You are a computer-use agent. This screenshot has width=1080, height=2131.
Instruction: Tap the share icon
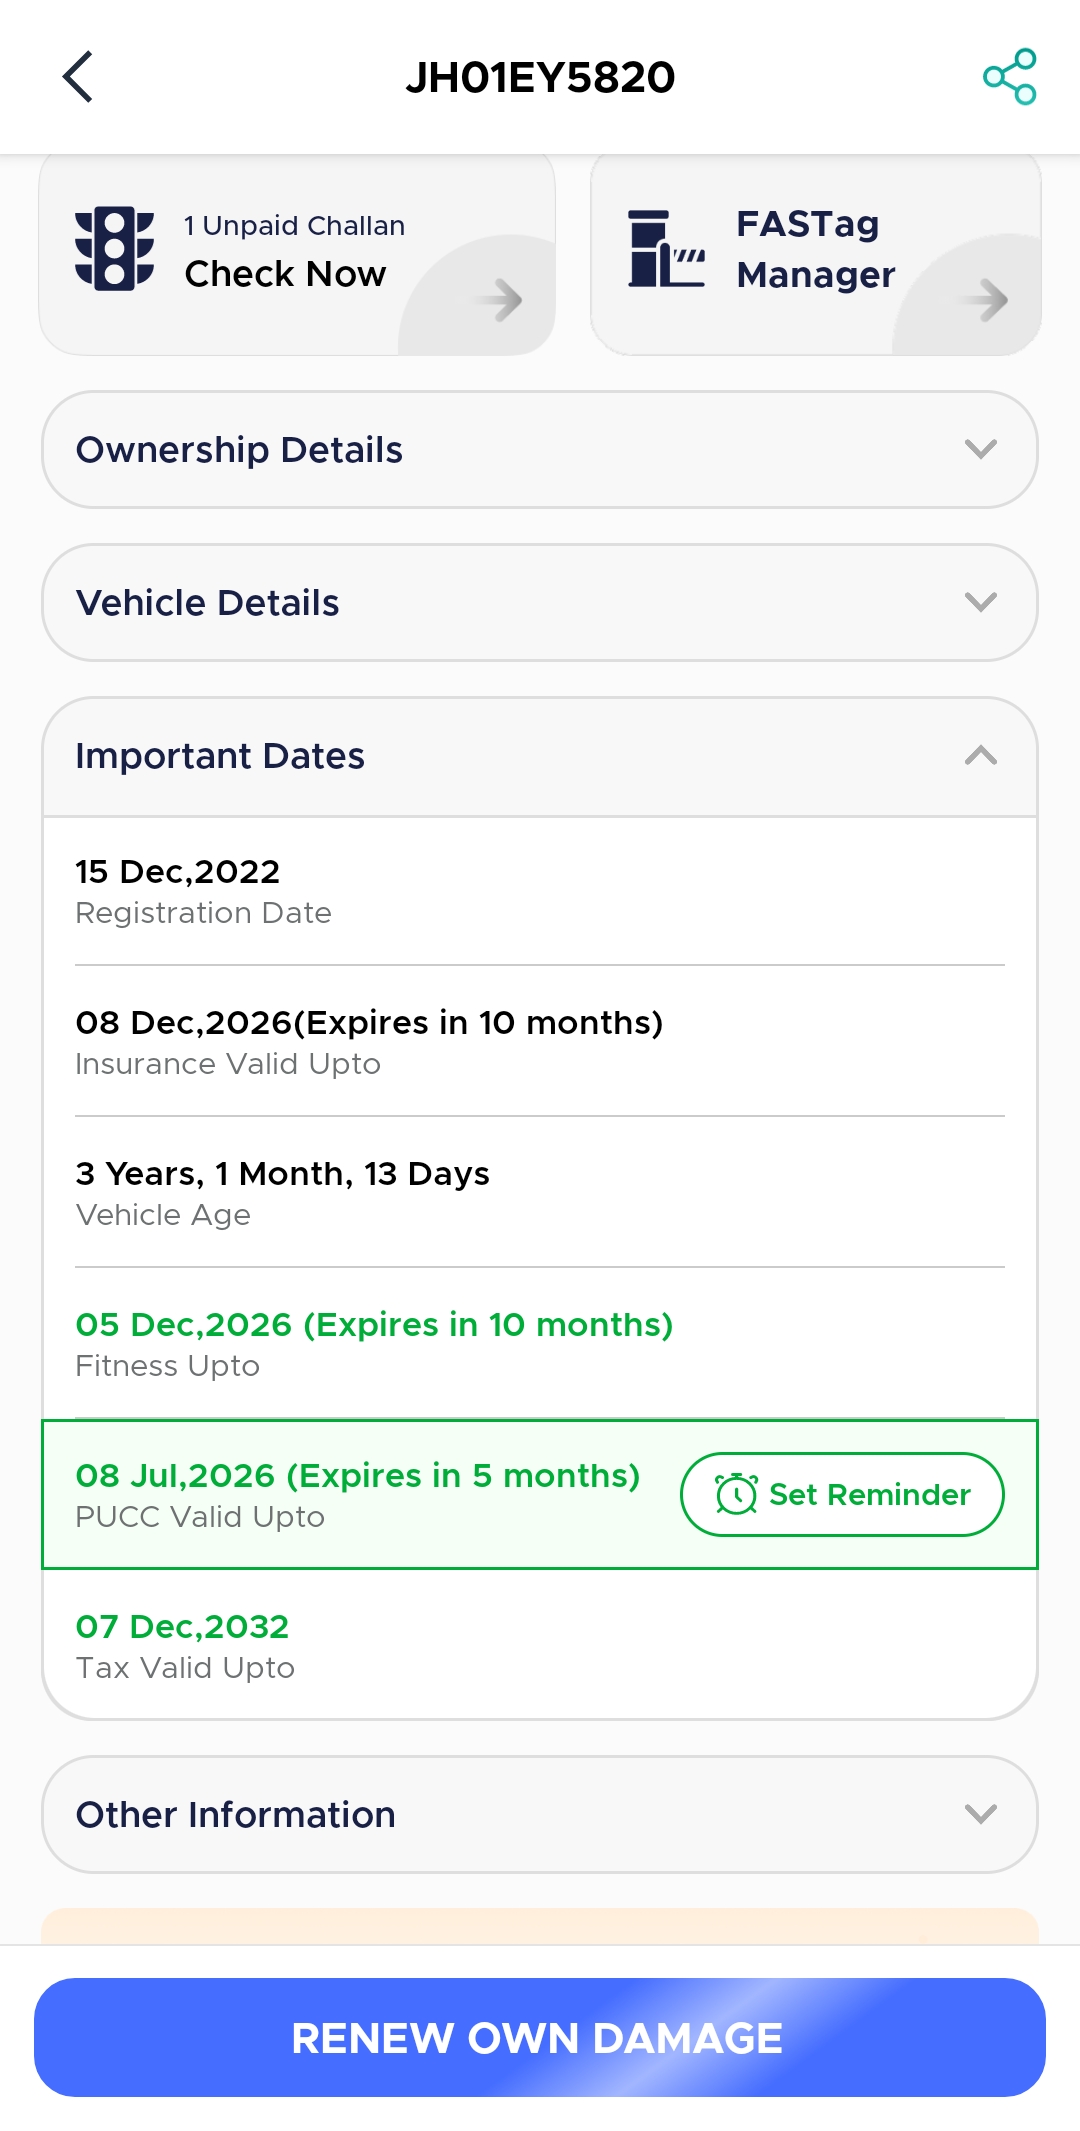pyautogui.click(x=1009, y=77)
